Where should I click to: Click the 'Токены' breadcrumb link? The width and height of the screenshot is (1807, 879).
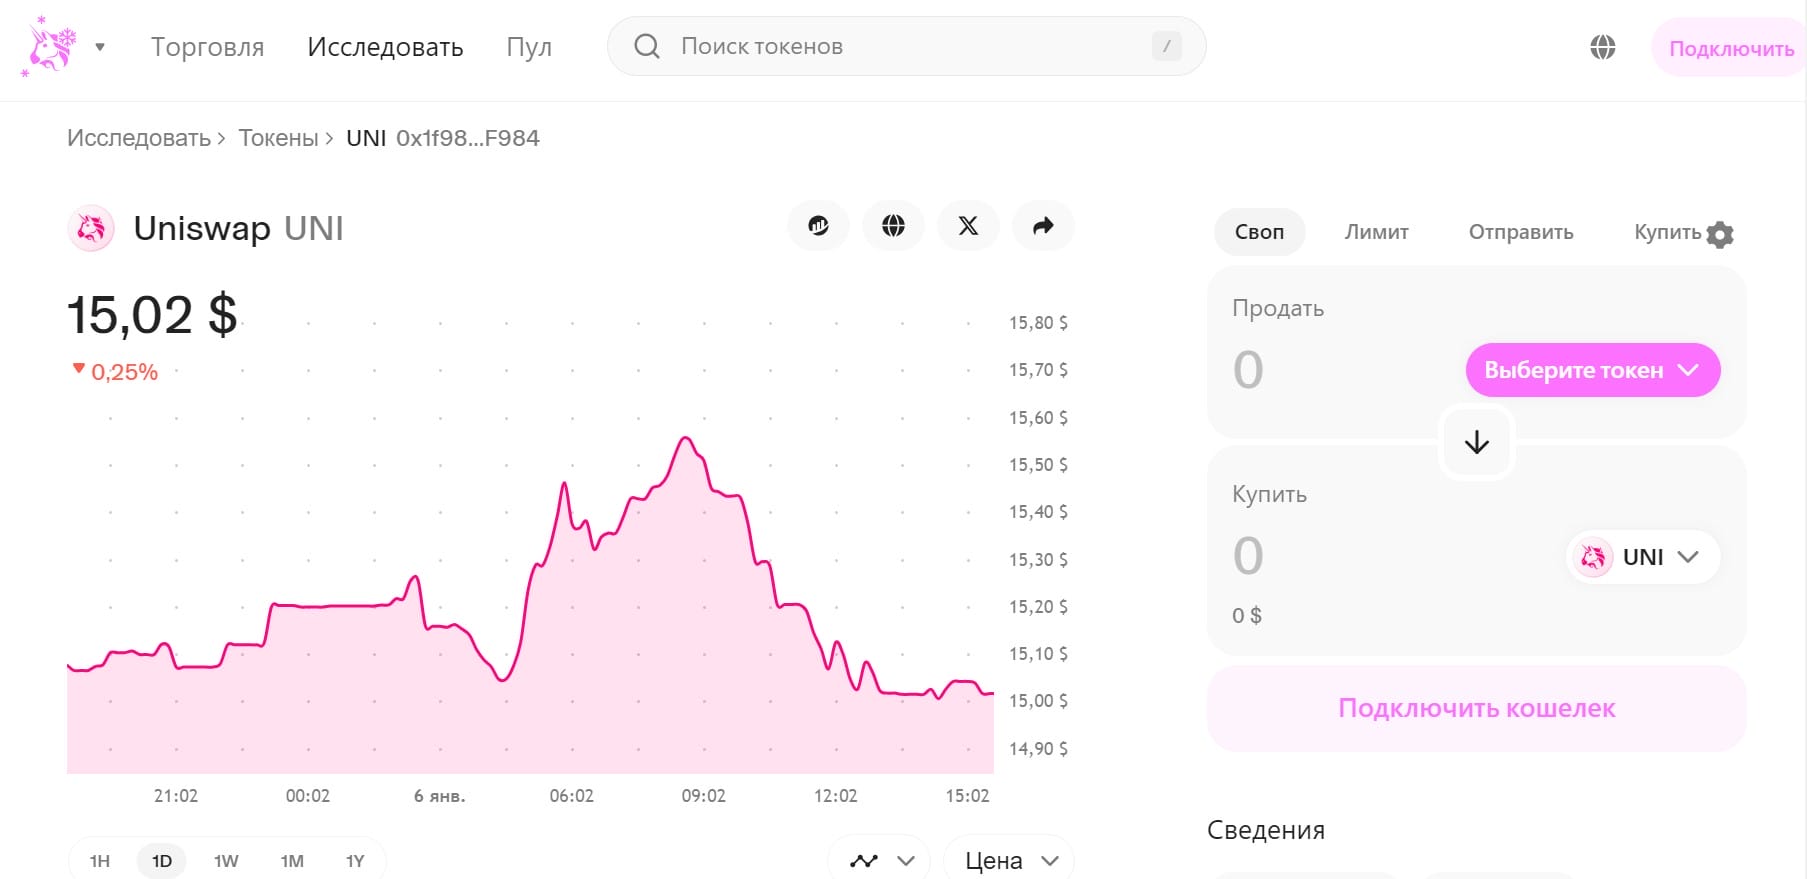coord(278,138)
